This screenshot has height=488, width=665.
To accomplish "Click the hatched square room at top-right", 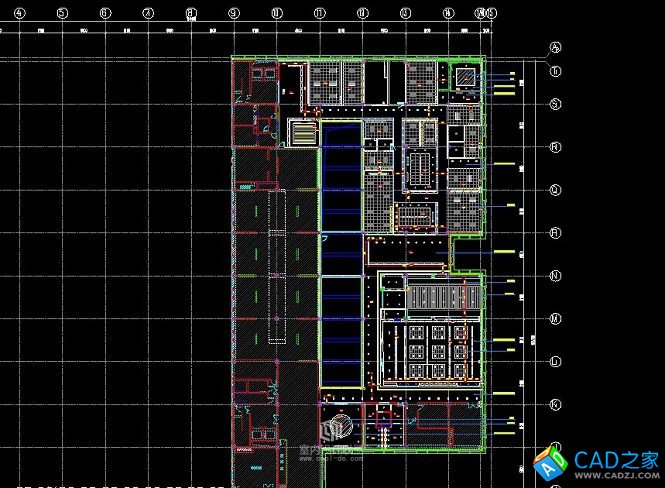I will pos(467,78).
